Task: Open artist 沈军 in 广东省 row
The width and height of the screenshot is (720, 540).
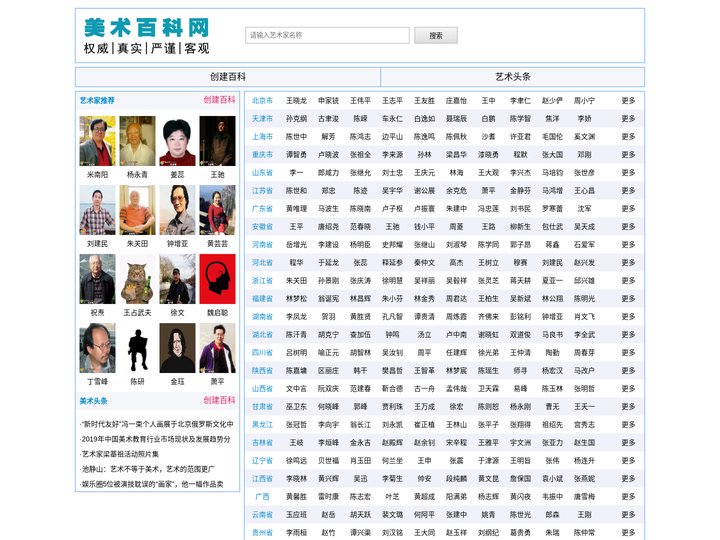Action: point(584,208)
